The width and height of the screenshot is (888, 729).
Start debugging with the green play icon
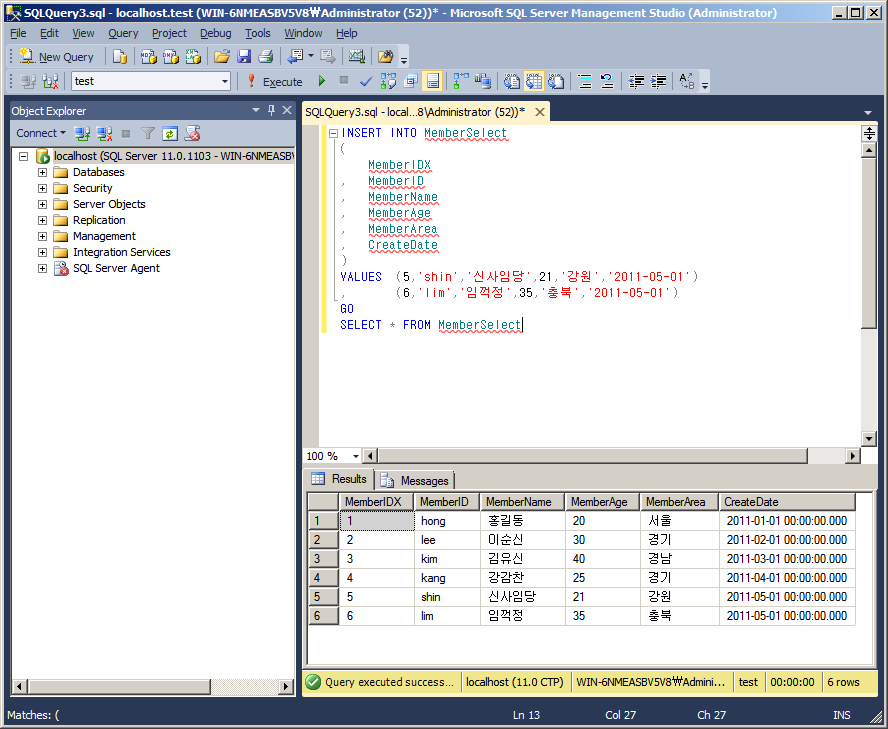tap(322, 82)
